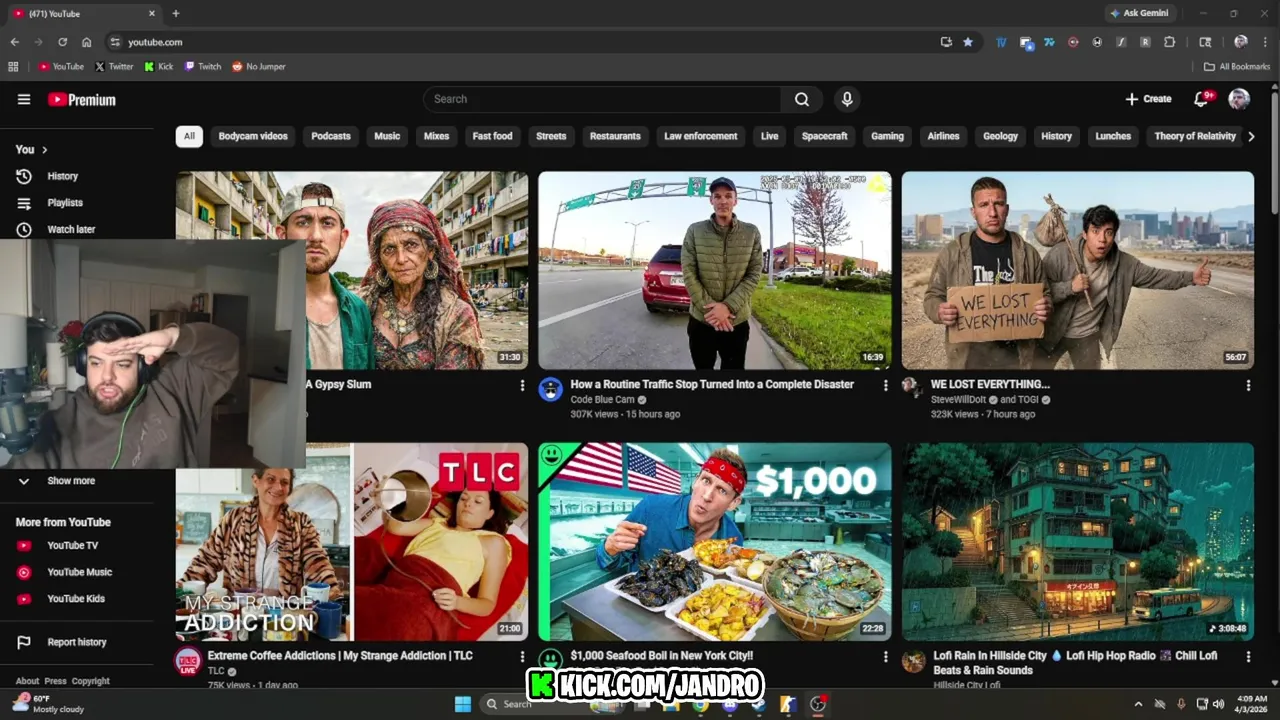The width and height of the screenshot is (1280, 720).
Task: Open YouTube Kids link
Action: point(75,599)
